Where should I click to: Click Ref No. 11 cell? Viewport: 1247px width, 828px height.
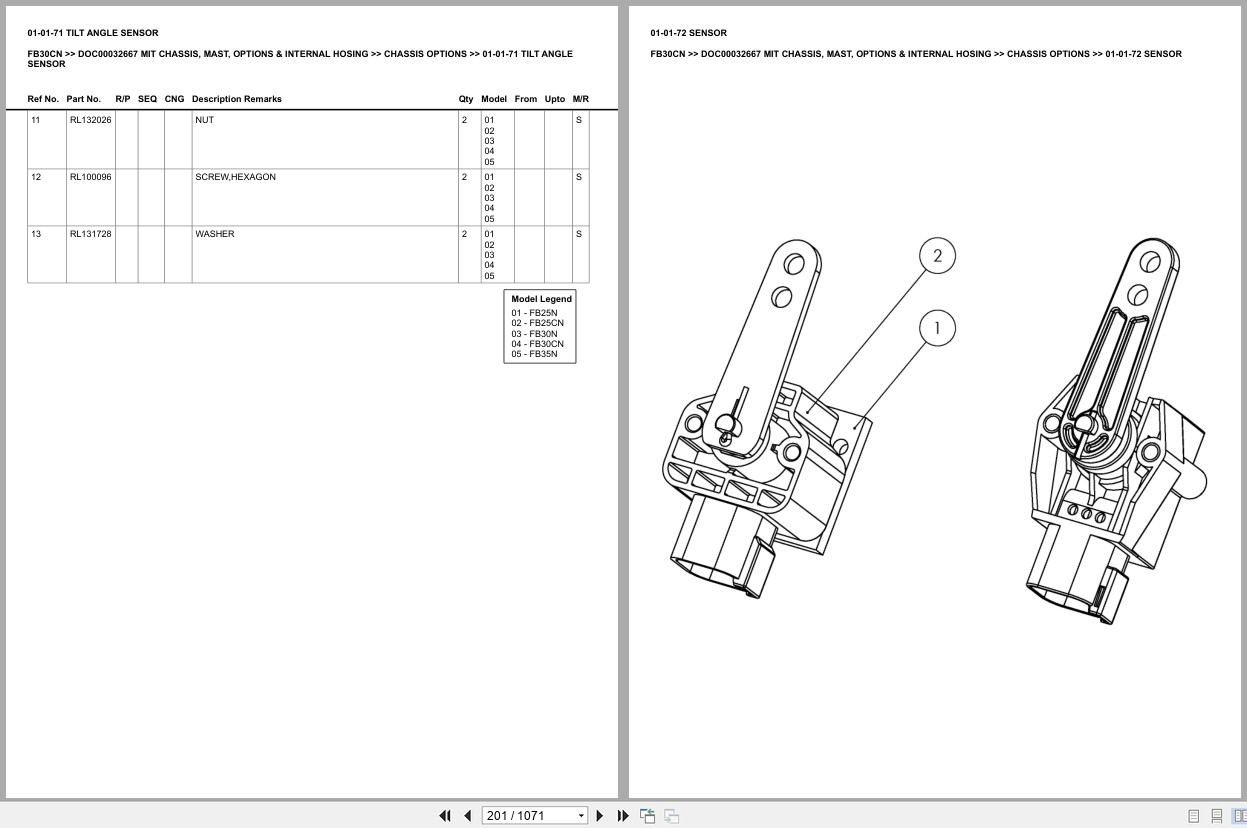47,140
